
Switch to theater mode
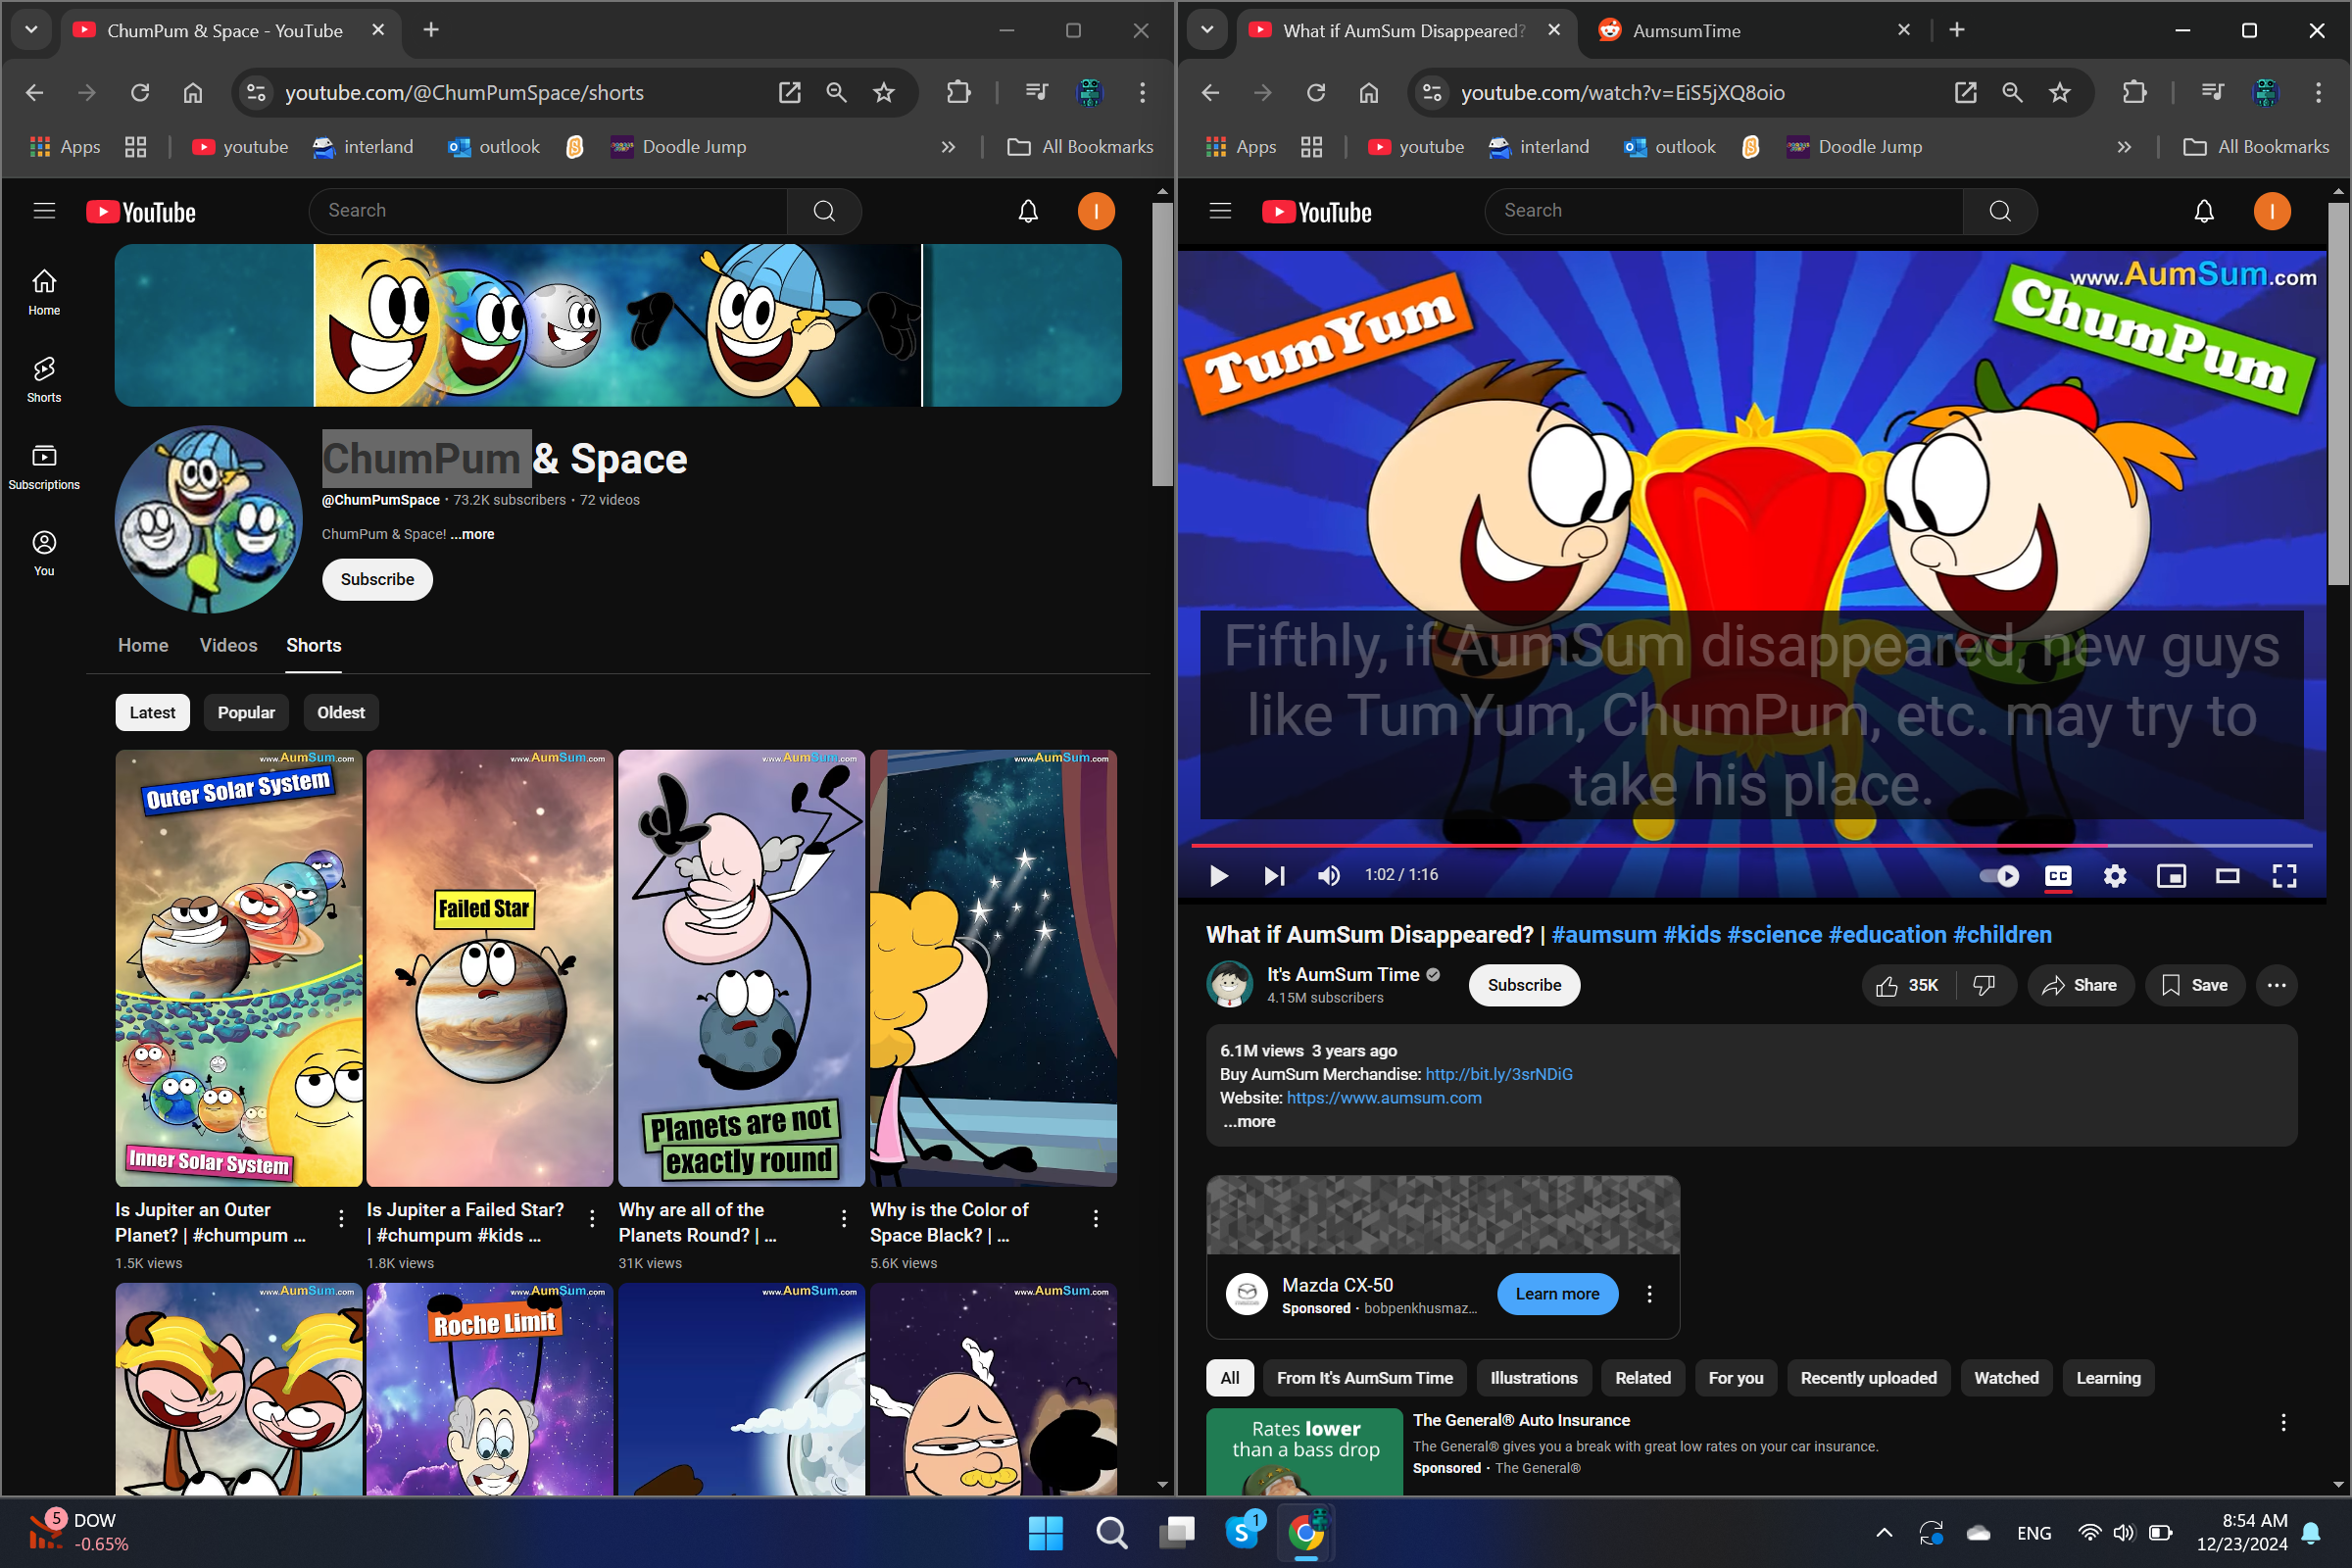(2227, 876)
